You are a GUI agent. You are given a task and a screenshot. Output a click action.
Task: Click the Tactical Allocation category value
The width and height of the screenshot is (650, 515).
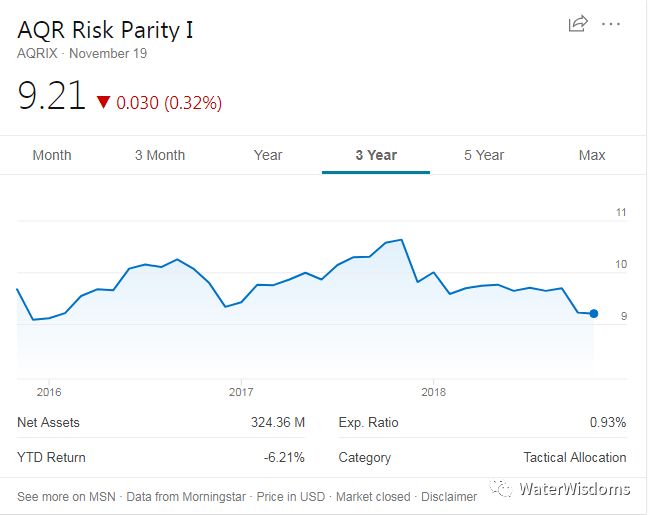[x=575, y=457]
